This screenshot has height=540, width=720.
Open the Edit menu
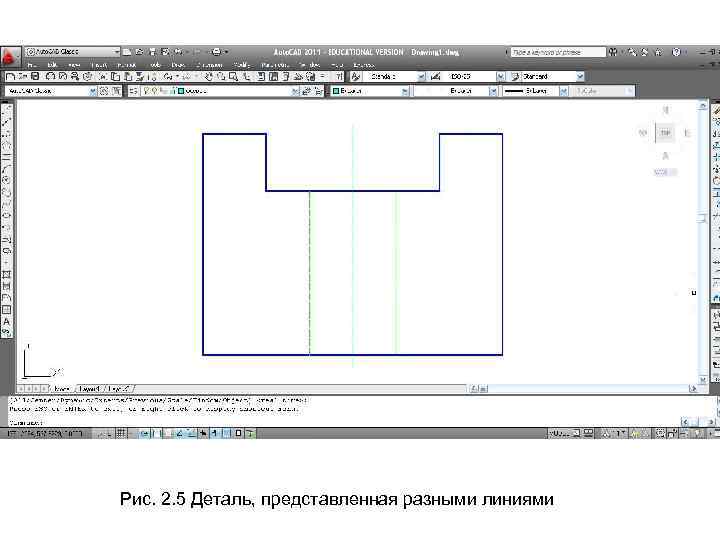(52, 65)
